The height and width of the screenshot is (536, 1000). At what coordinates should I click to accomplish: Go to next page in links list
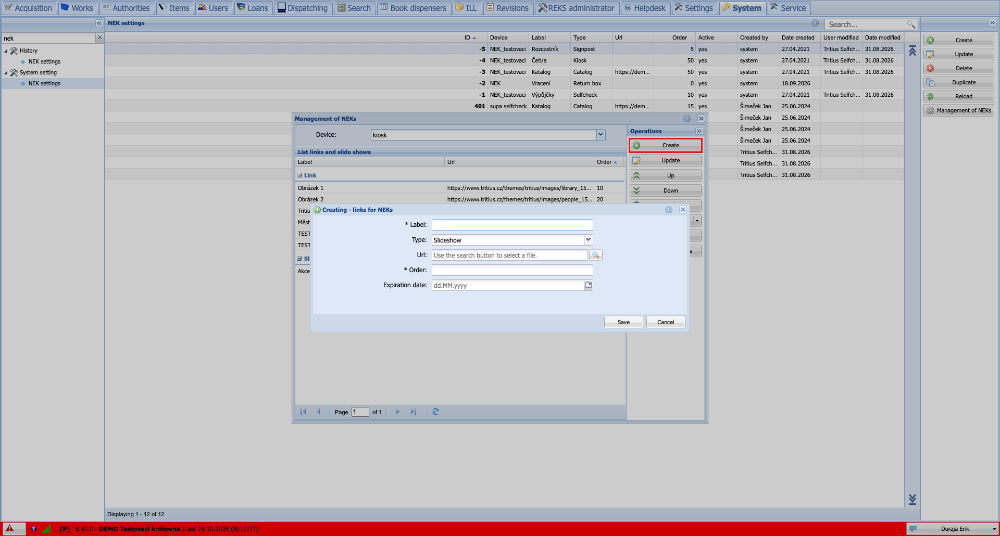tap(397, 412)
